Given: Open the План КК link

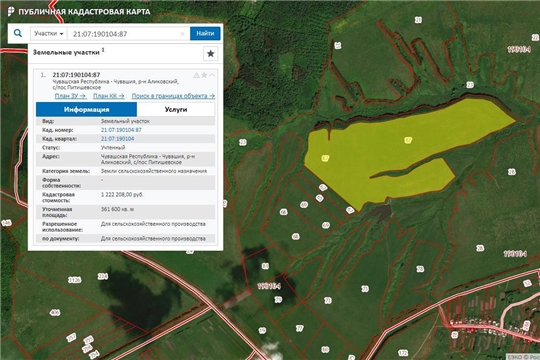Looking at the screenshot, I should click(109, 96).
